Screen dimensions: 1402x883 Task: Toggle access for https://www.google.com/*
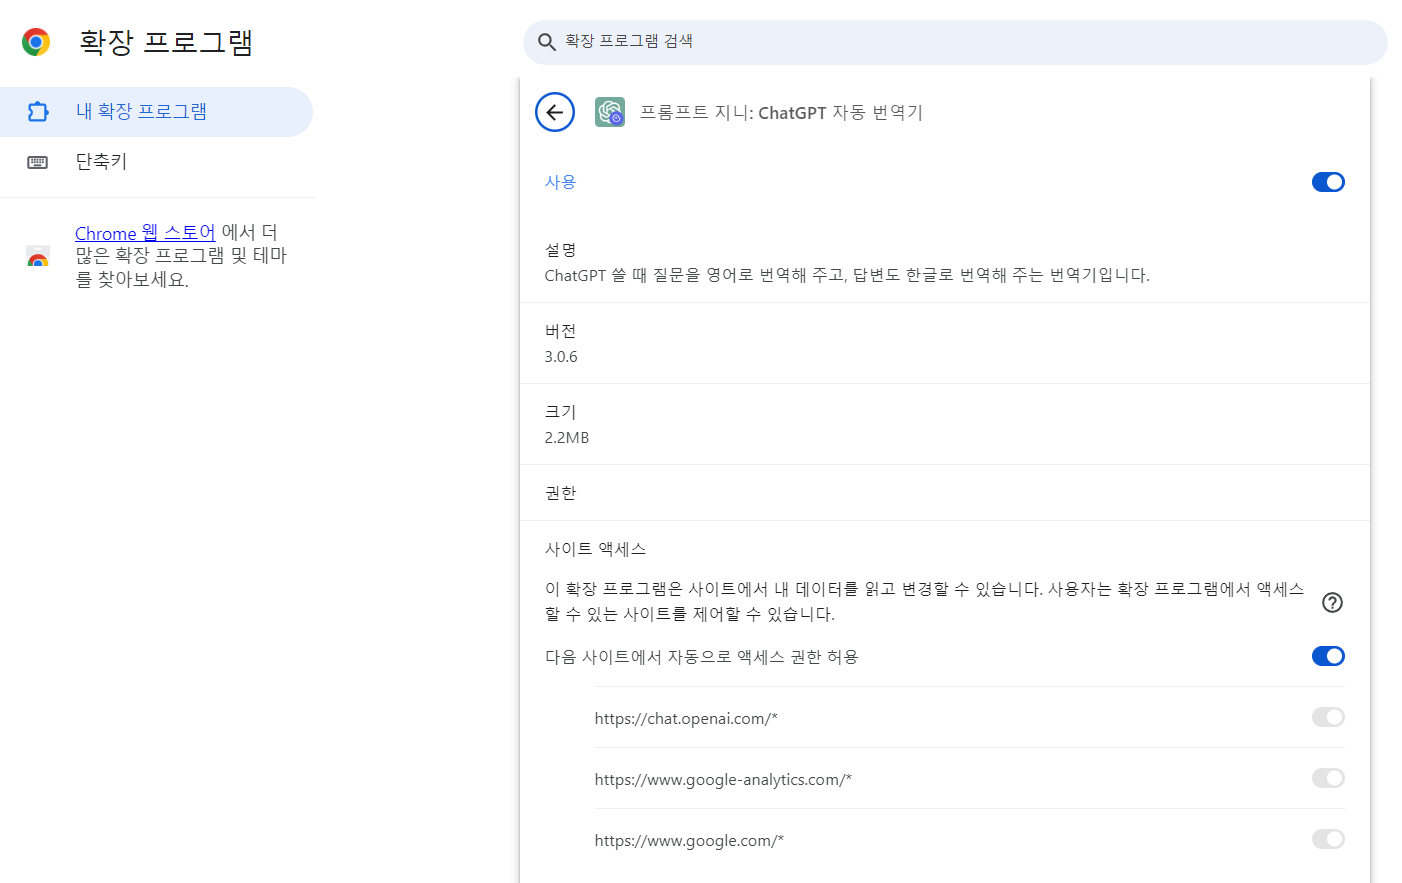(1328, 839)
